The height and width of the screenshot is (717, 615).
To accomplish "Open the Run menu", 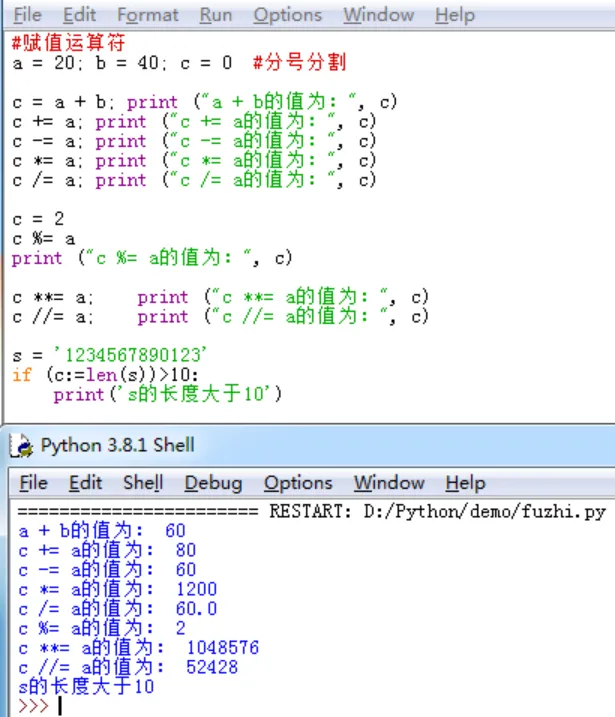I will 215,15.
